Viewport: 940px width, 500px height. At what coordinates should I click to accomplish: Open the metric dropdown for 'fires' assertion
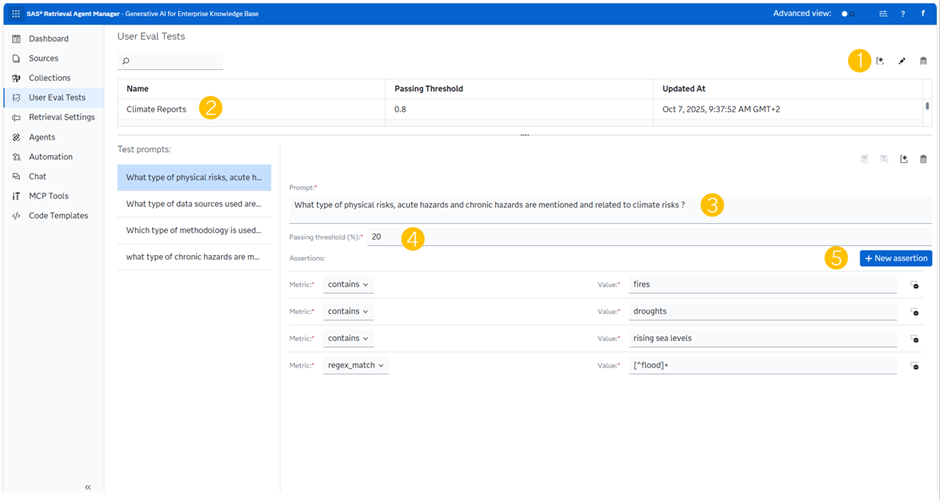(348, 284)
